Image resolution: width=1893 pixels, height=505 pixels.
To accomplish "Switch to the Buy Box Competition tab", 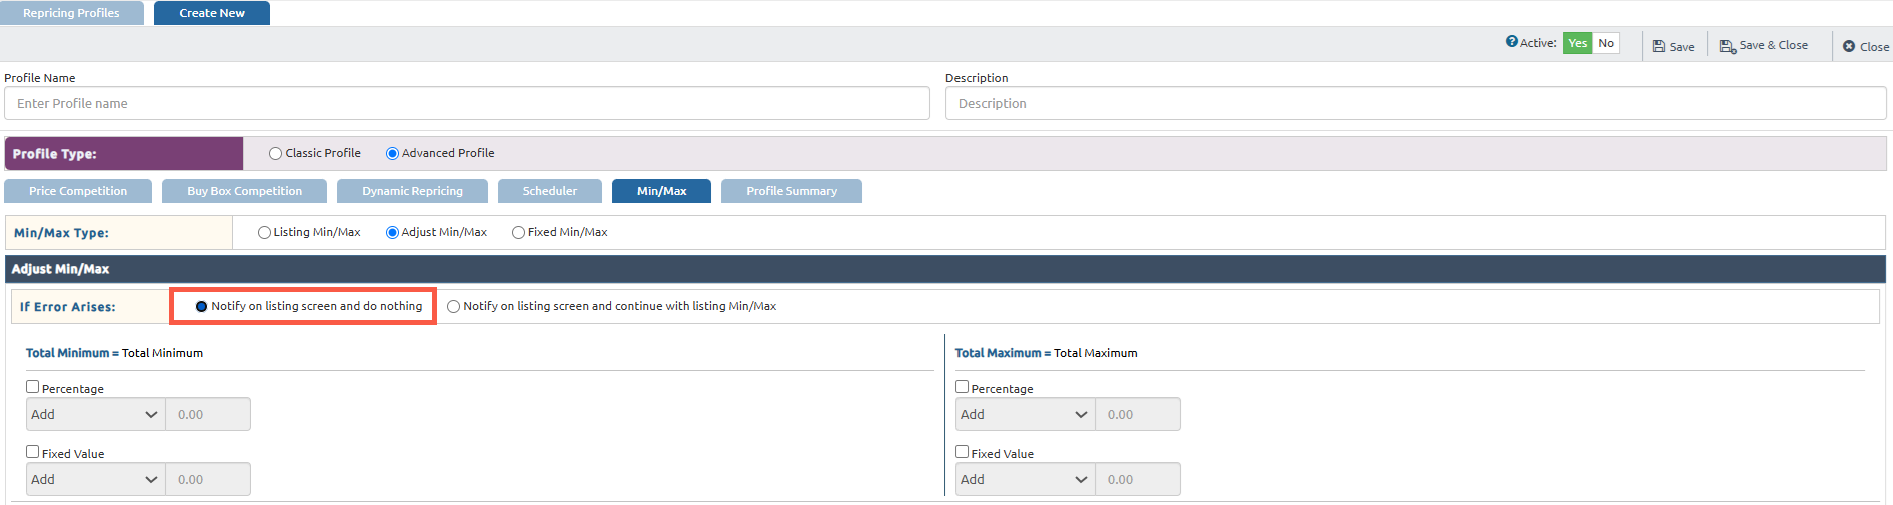I will (244, 191).
